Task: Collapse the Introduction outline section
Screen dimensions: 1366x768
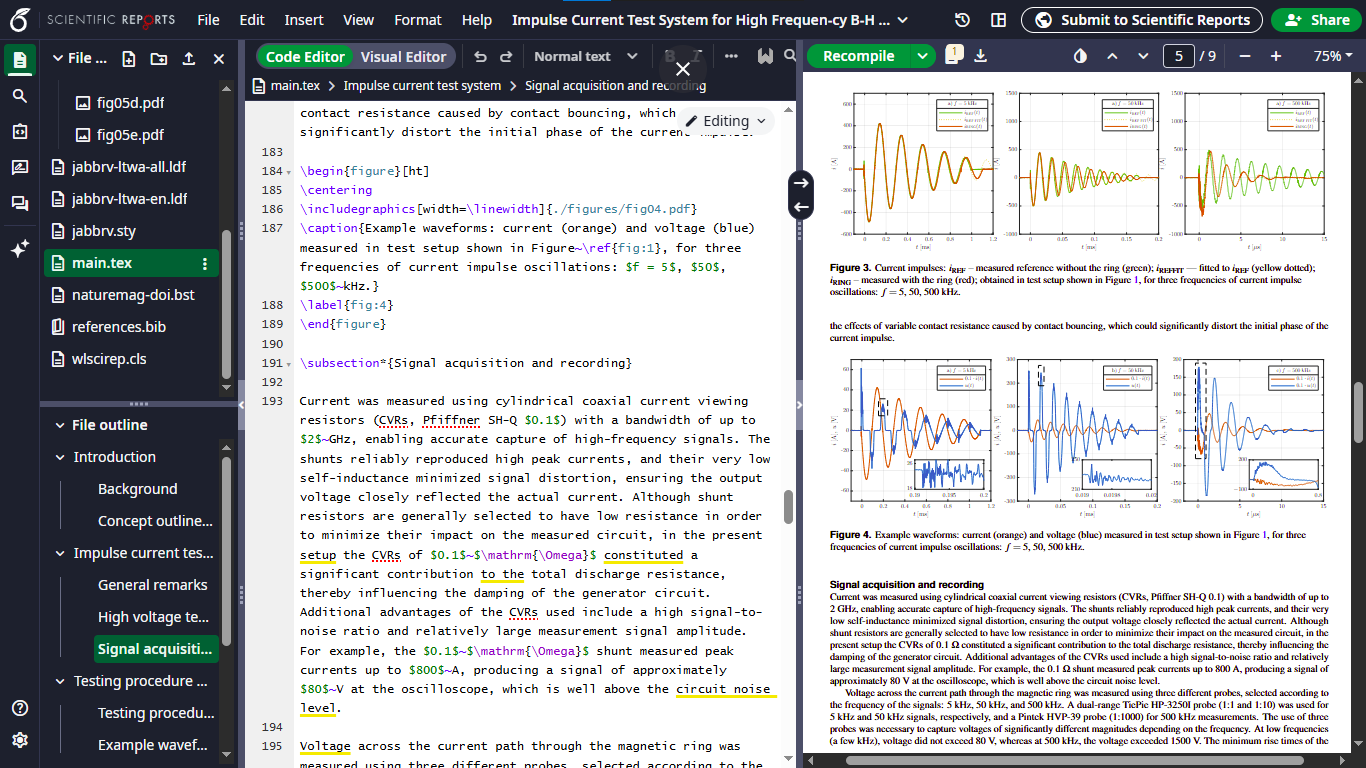Action: click(x=59, y=457)
